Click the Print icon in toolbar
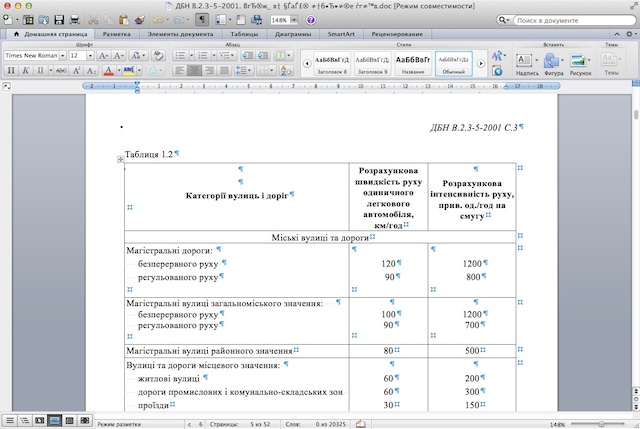Image resolution: width=640 pixels, height=429 pixels. 75,19
